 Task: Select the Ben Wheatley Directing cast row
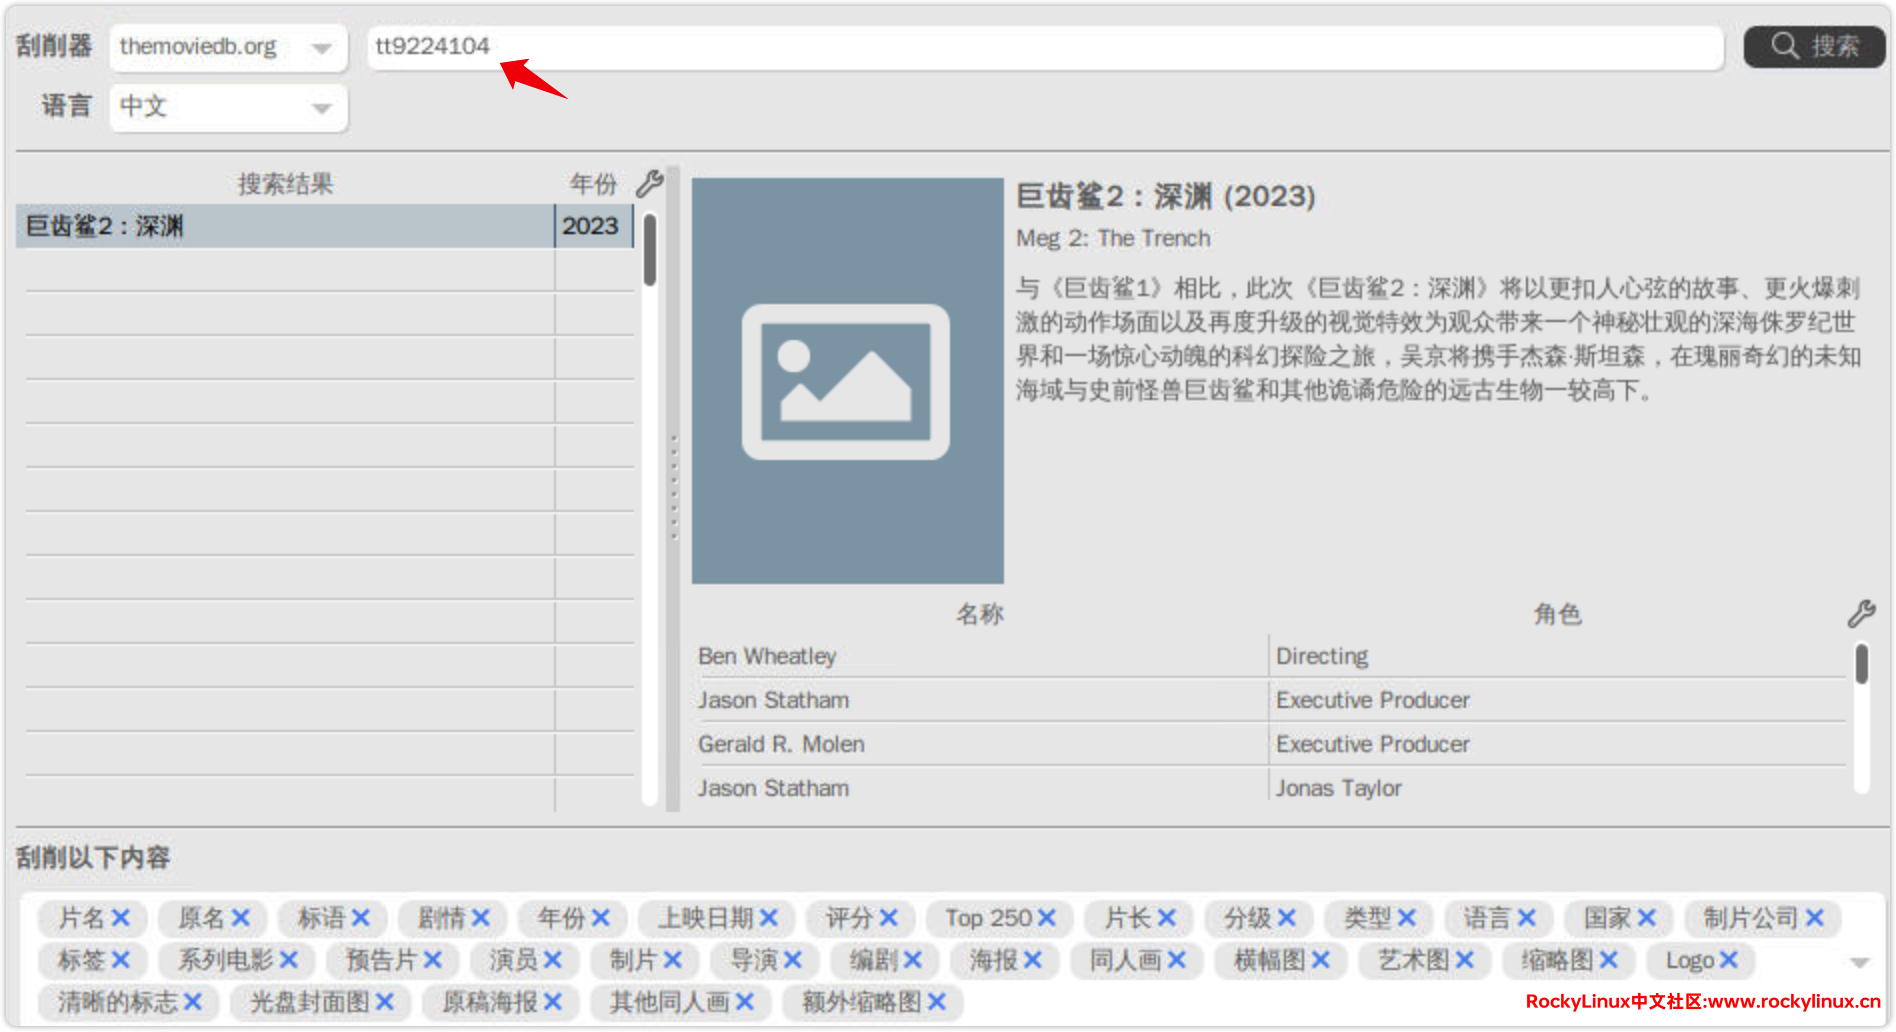(980, 656)
